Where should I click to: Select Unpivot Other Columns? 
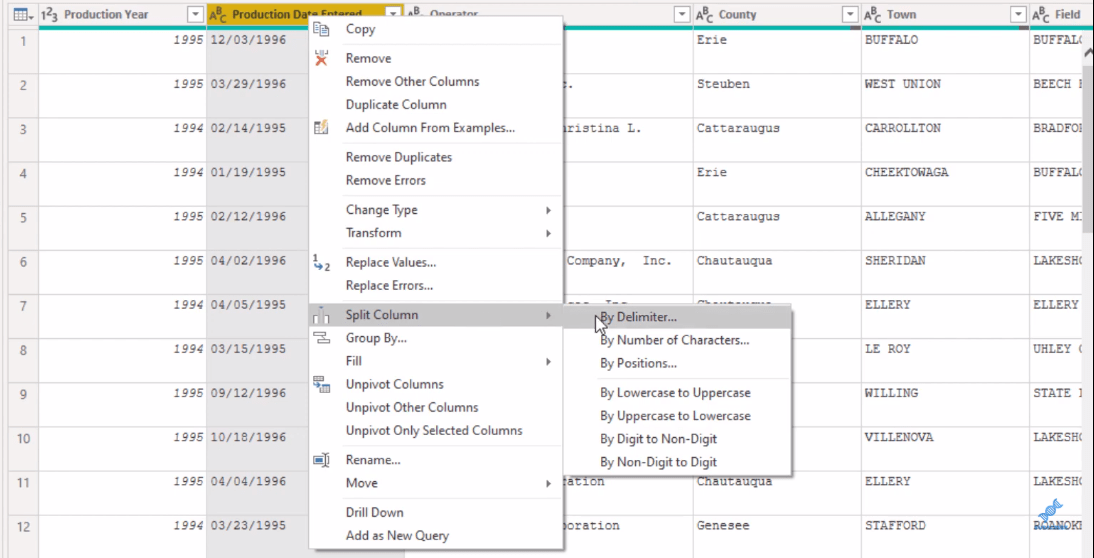(437, 407)
